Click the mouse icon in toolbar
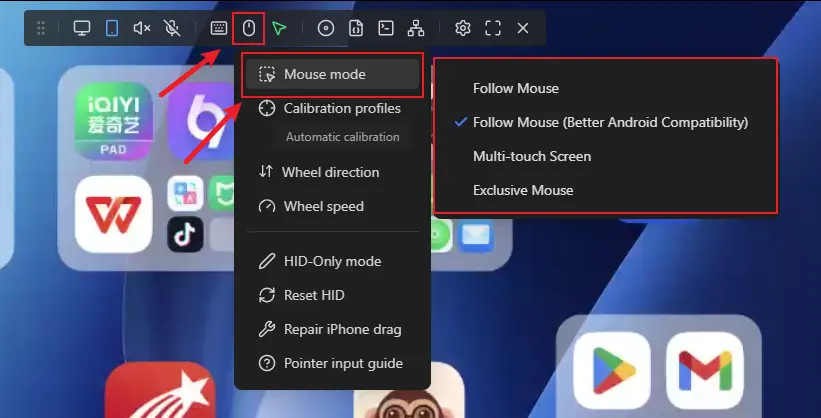The width and height of the screenshot is (821, 418). 249,28
